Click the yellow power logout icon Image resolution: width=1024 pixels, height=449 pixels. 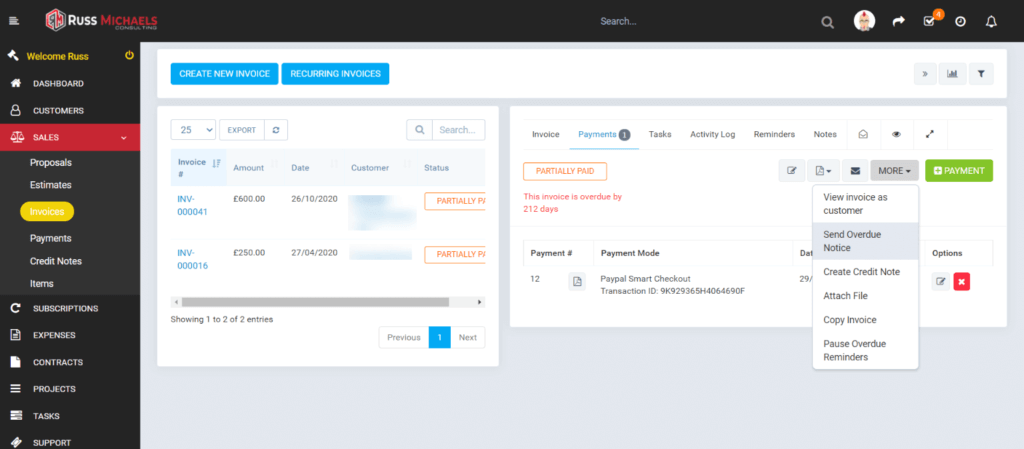click(129, 55)
